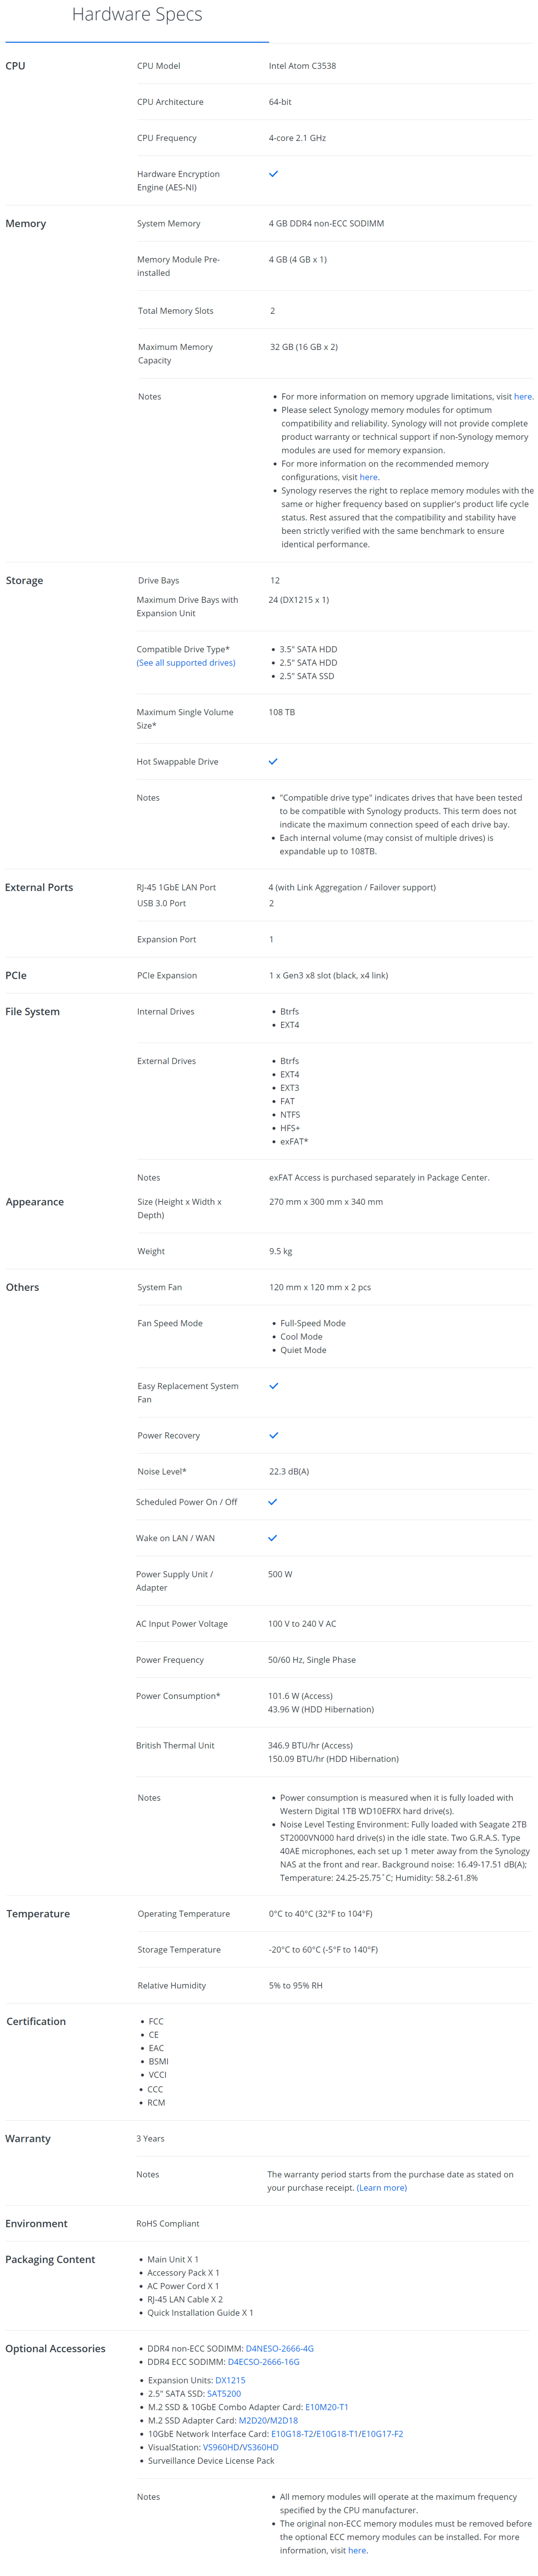Screen dimensions: 538x2576
Task: Select the Hardware Specs tab heading
Action: [x=137, y=14]
